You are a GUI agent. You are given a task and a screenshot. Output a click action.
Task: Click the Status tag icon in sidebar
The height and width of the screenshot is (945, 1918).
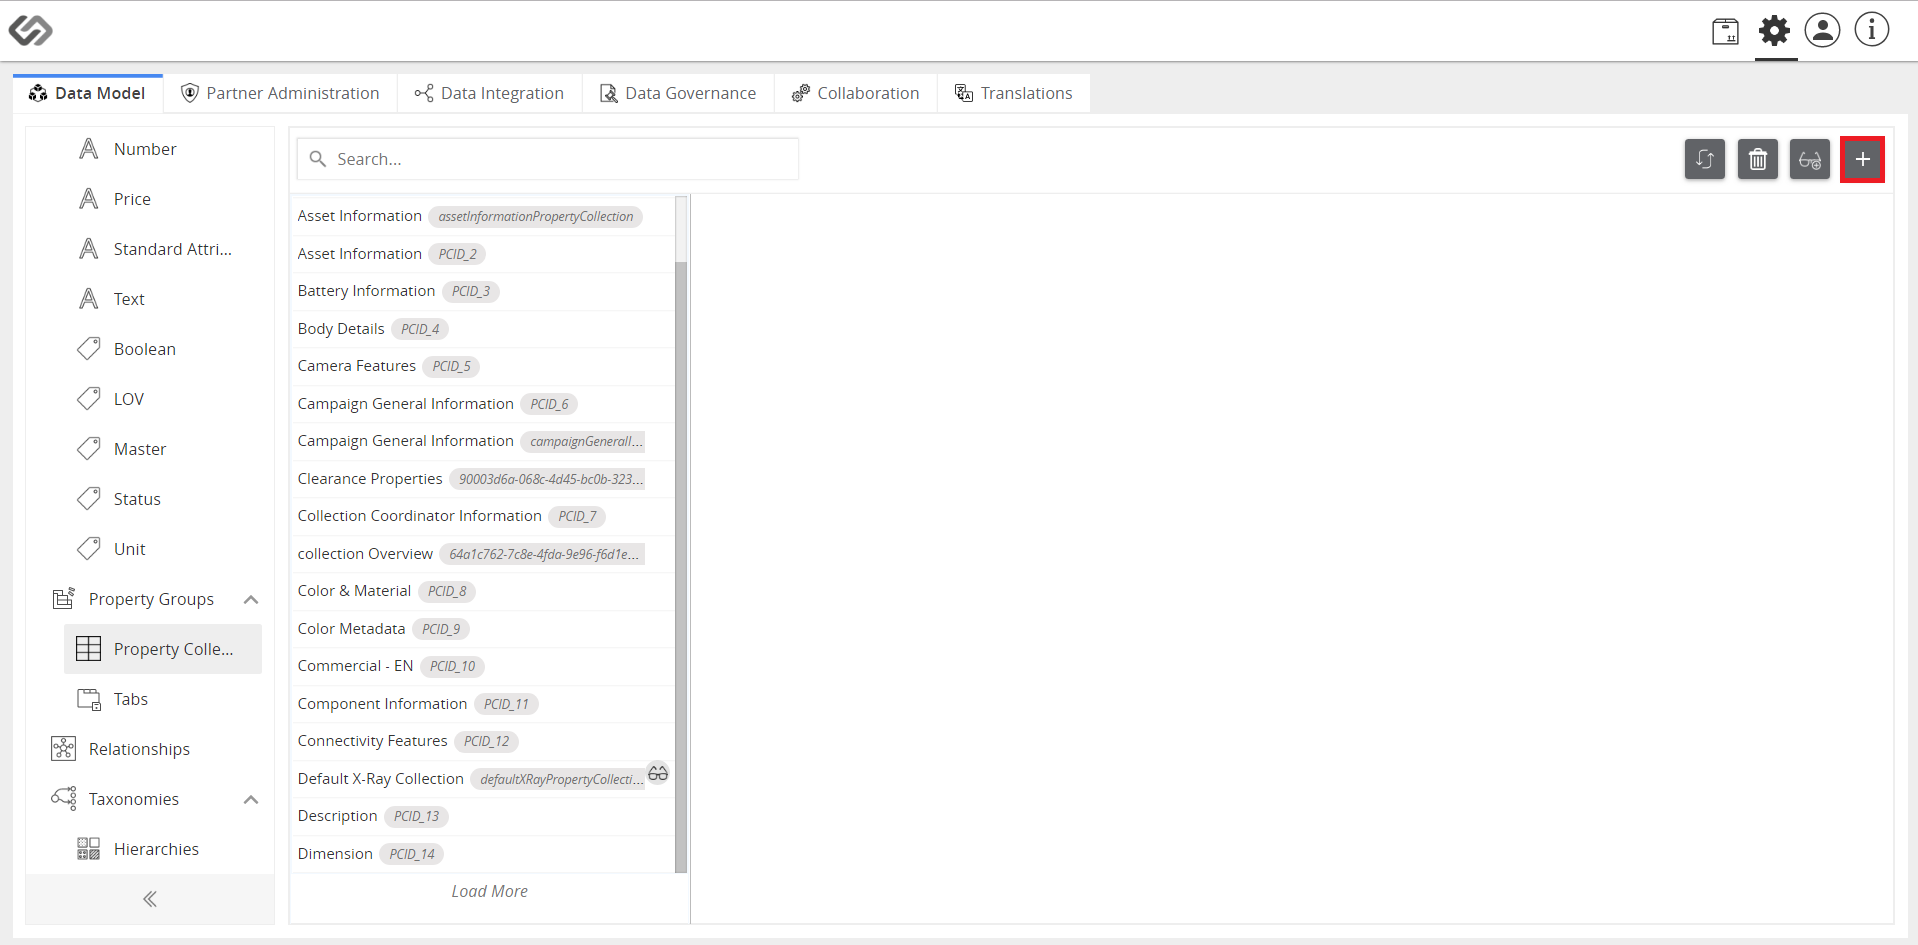[x=89, y=499]
